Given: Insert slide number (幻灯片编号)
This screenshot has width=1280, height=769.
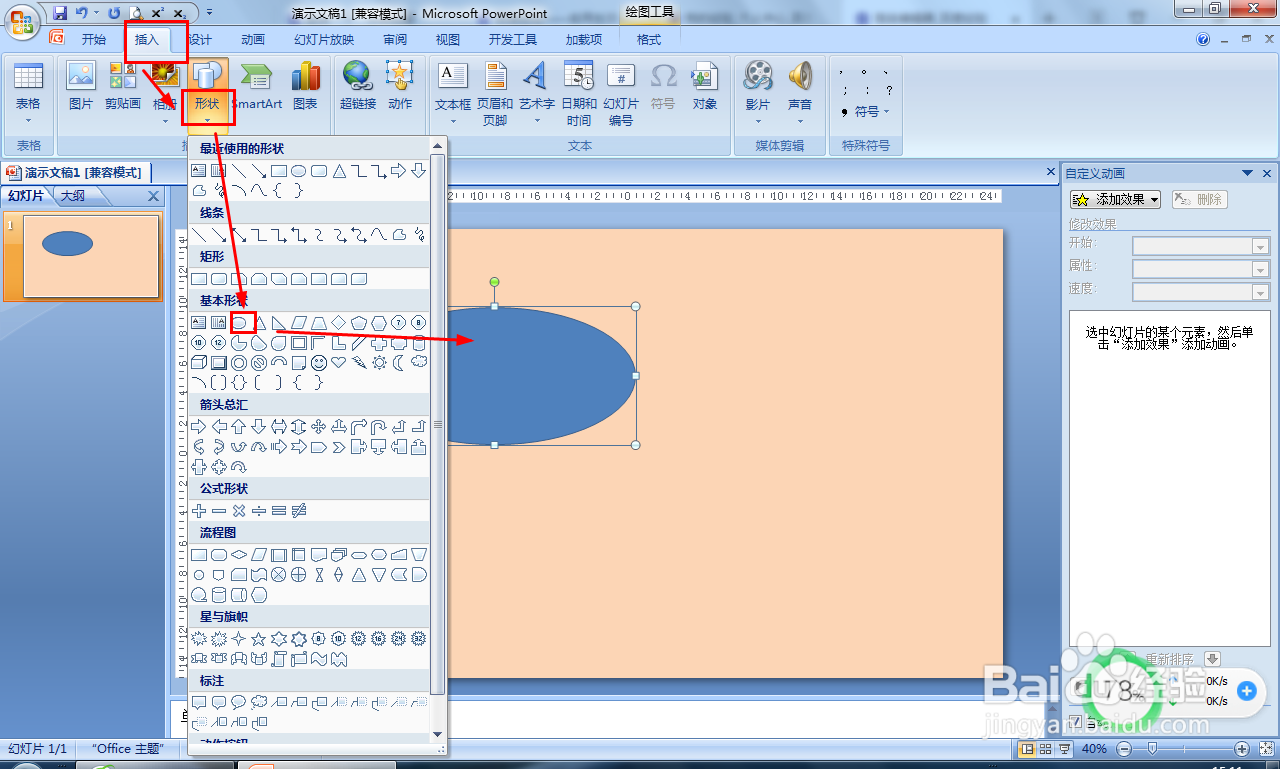Looking at the screenshot, I should tap(621, 93).
